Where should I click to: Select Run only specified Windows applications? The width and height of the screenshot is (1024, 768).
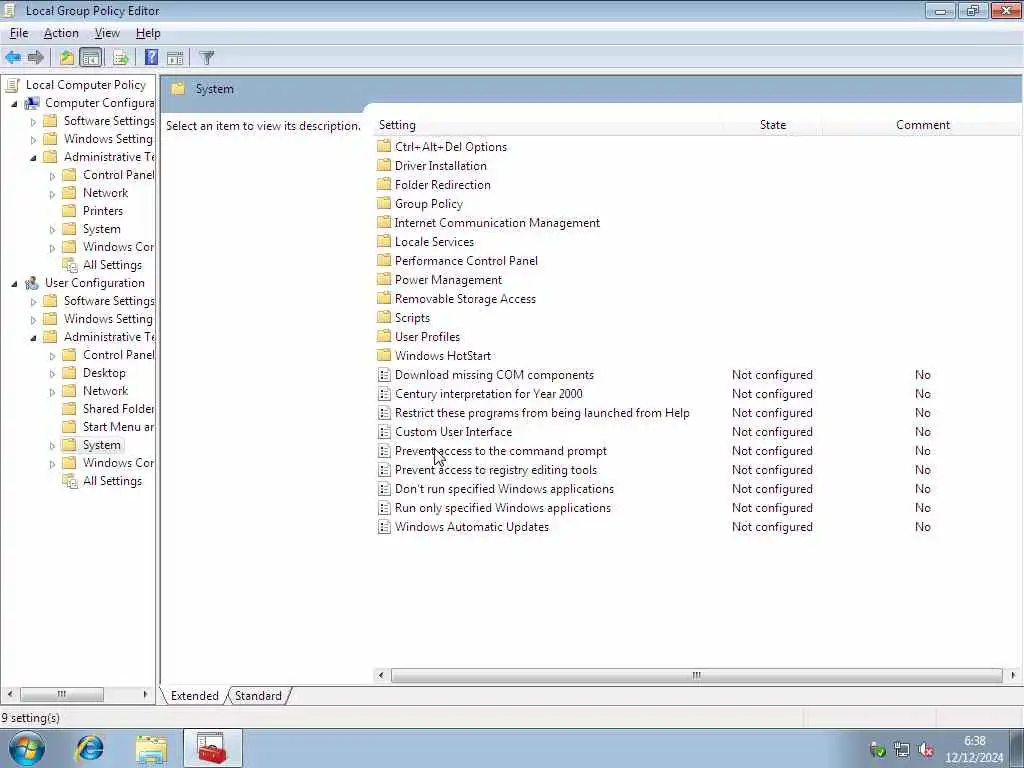(x=503, y=507)
